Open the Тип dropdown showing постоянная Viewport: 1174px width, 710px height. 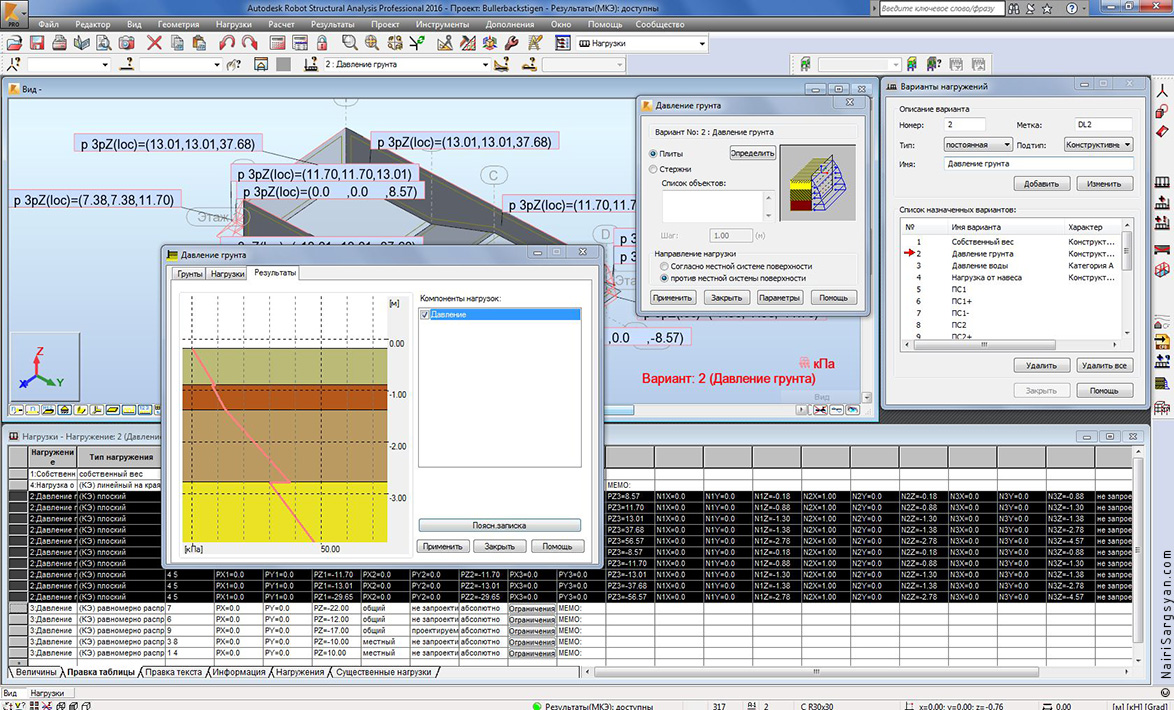[1007, 145]
